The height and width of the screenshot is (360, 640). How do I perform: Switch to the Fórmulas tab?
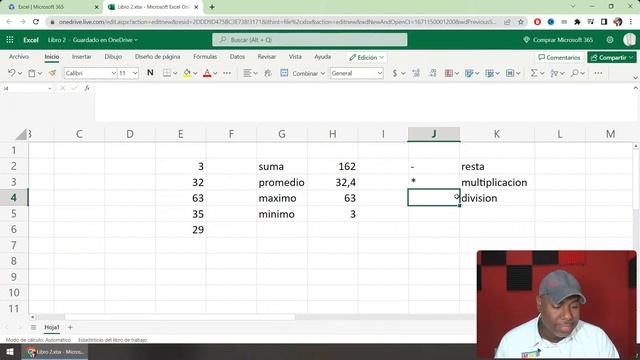205,57
